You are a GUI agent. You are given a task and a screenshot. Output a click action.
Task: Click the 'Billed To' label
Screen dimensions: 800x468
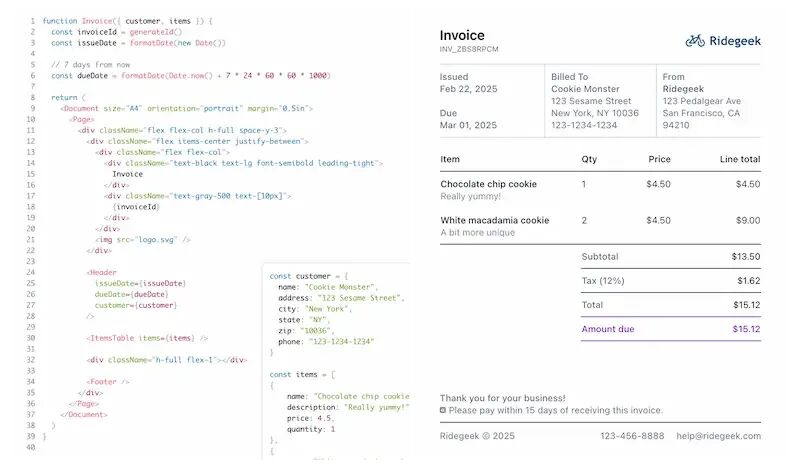point(569,77)
